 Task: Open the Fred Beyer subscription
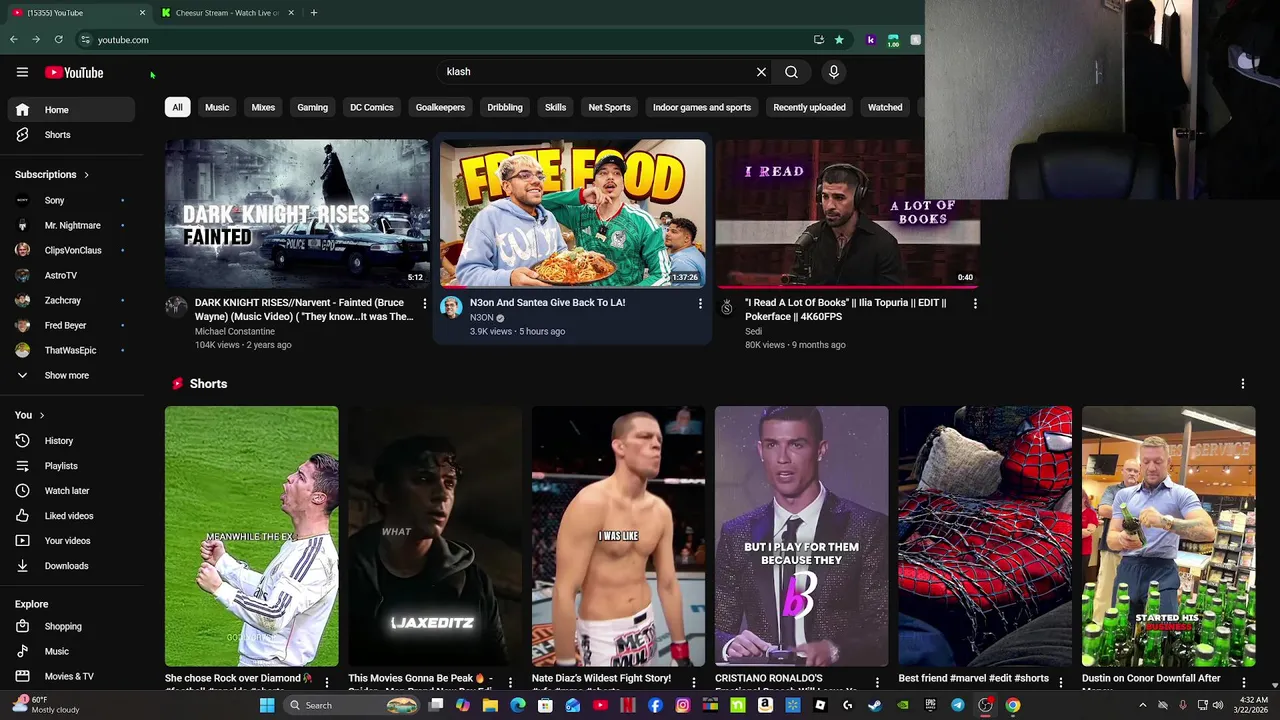pyautogui.click(x=70, y=325)
